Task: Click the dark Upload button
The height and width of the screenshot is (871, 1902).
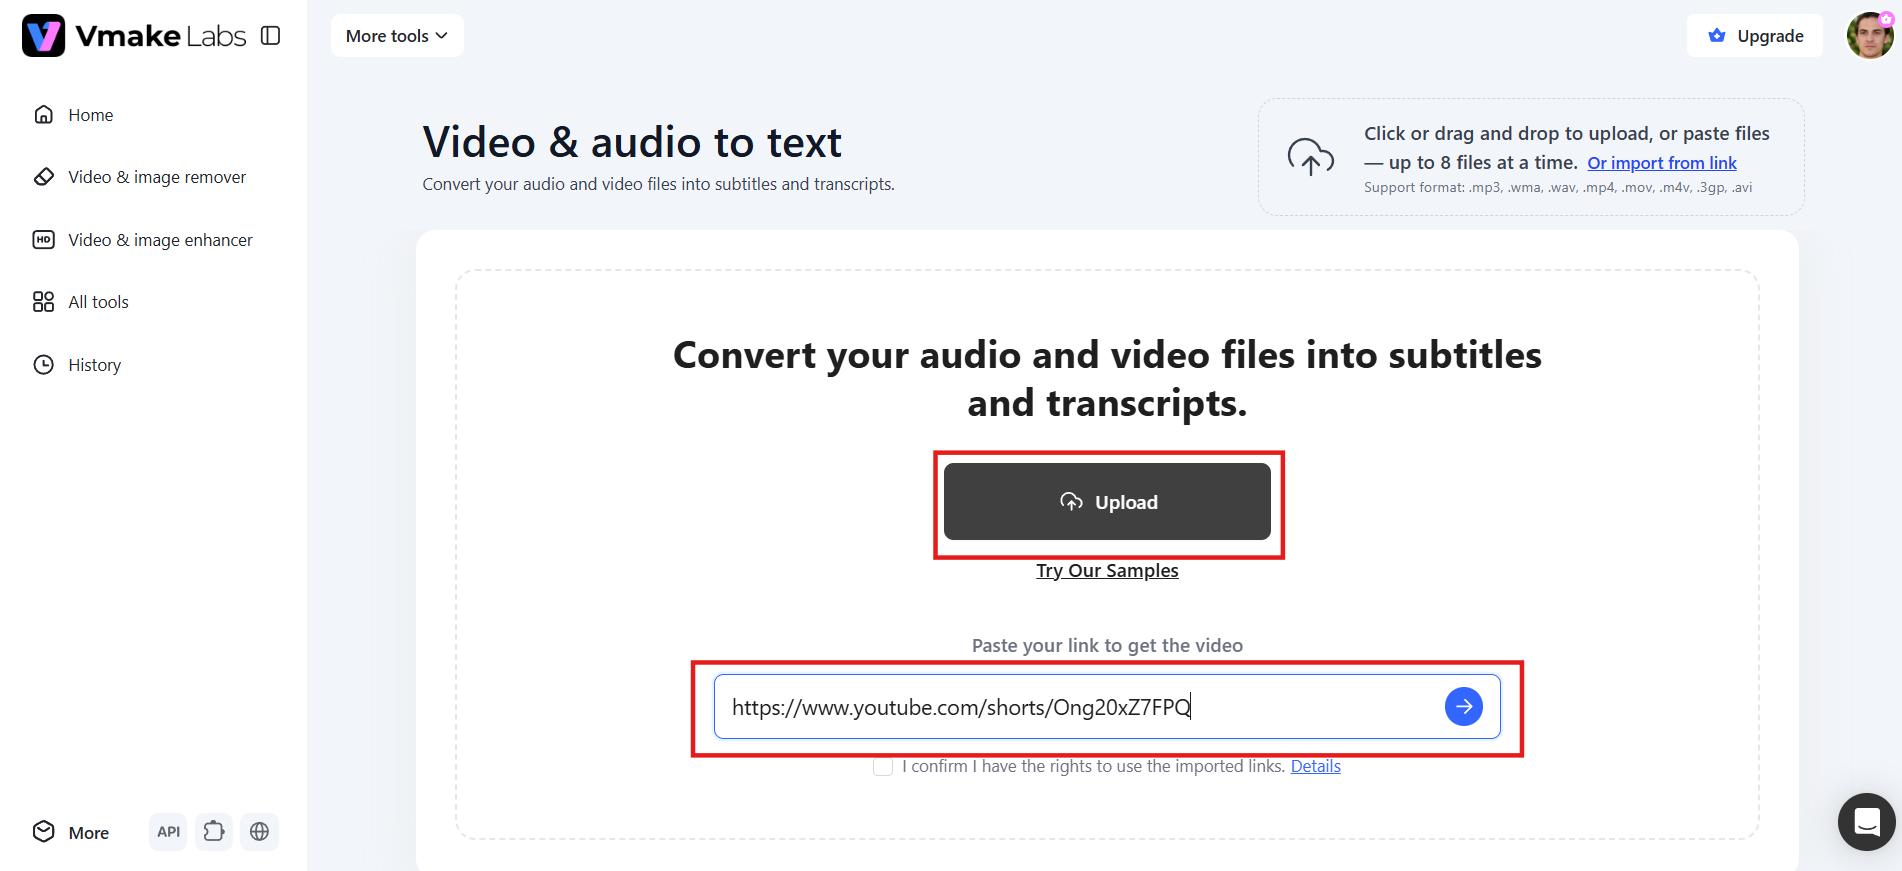Action: 1107,502
